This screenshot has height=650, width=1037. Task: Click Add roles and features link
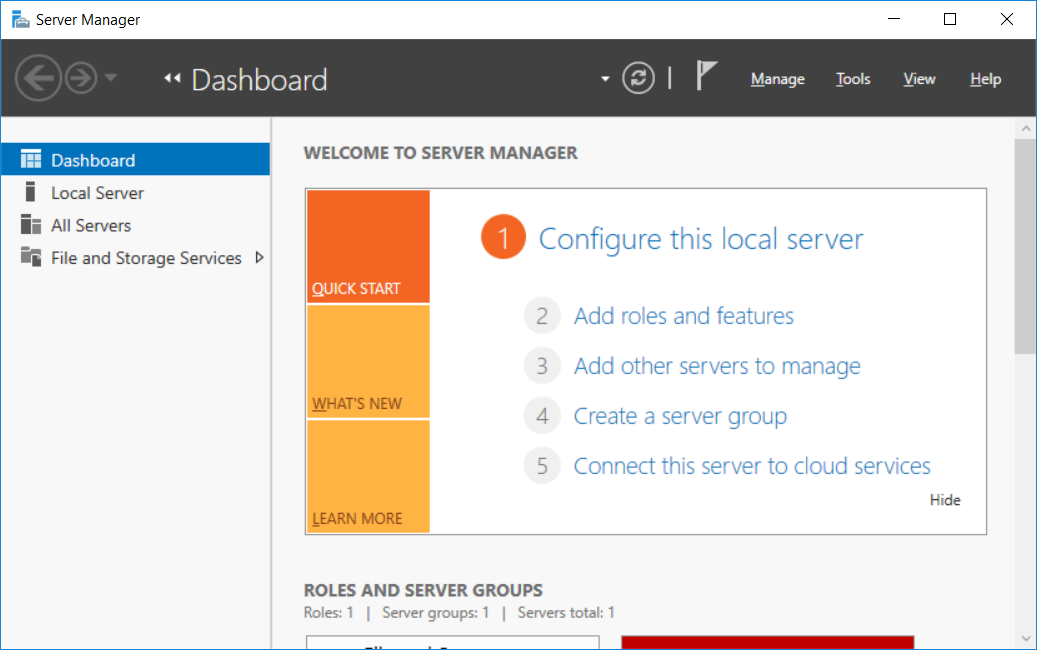tap(684, 316)
